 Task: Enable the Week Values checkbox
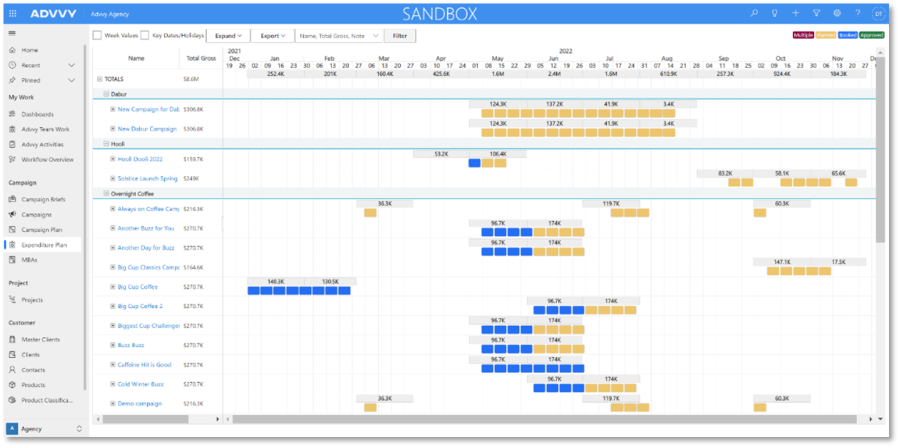98,35
